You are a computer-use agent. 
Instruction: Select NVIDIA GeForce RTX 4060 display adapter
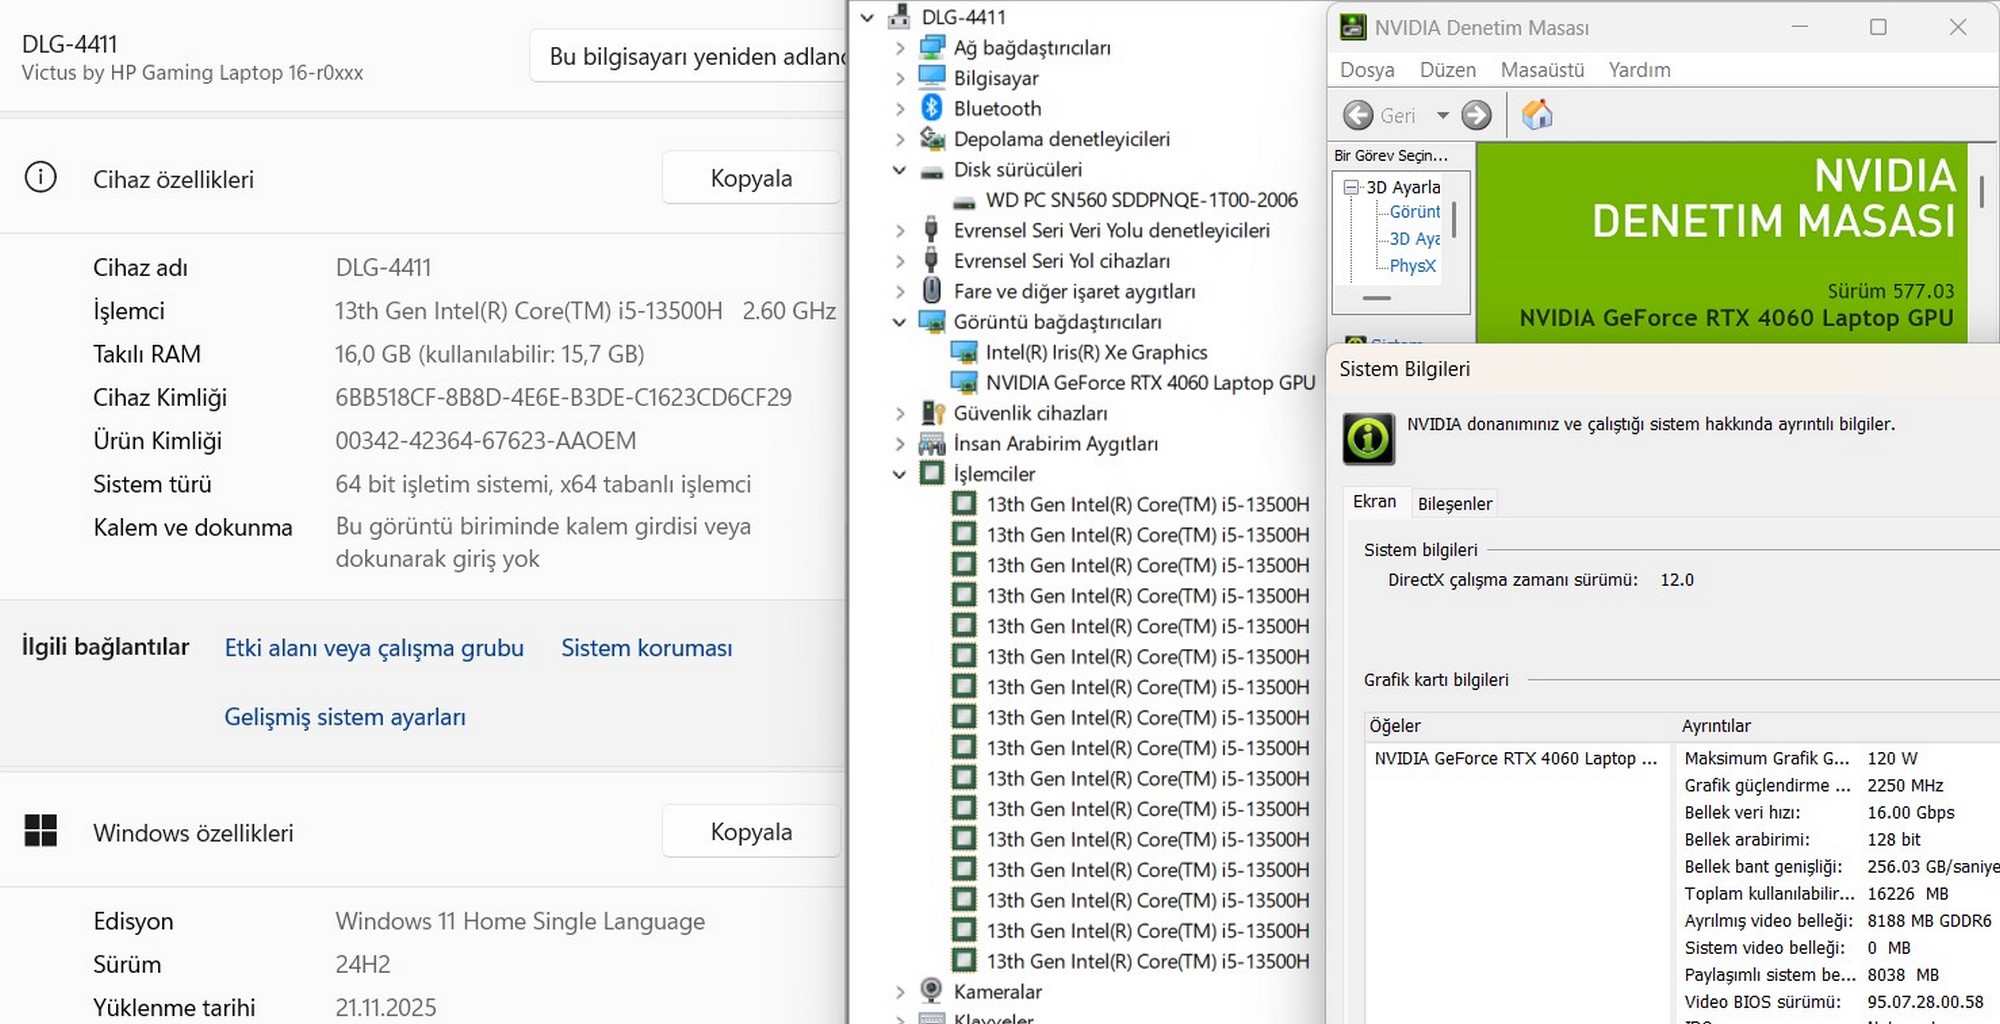click(x=1149, y=383)
